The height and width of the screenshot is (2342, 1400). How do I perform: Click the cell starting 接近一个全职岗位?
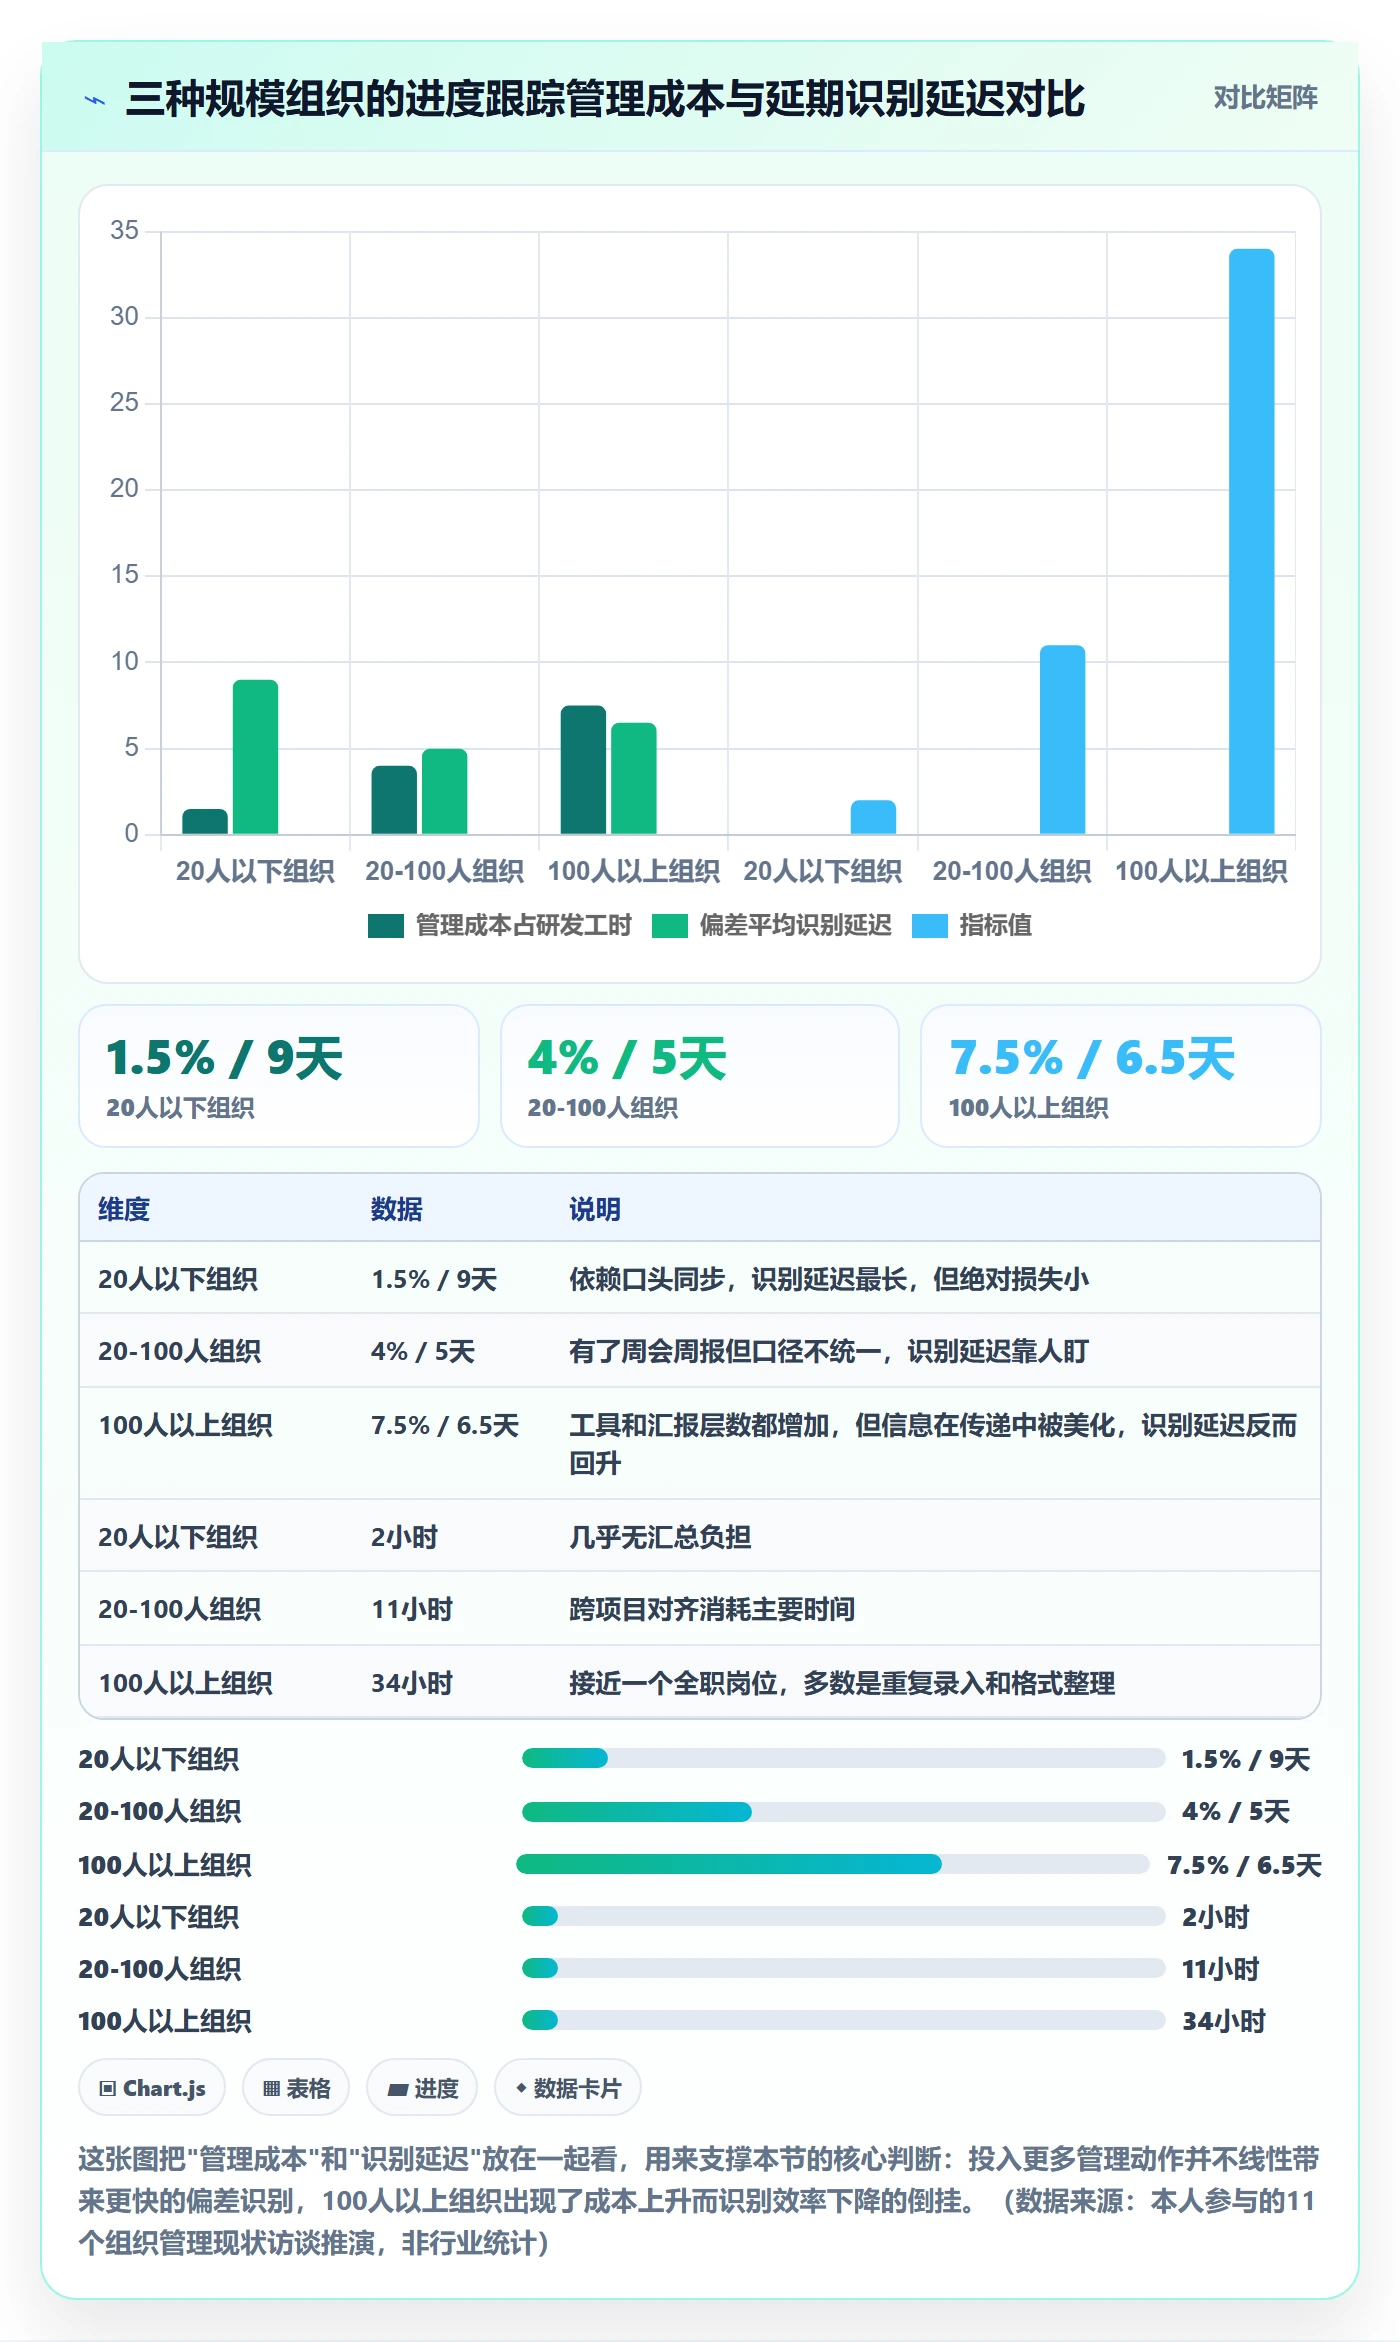[842, 1683]
